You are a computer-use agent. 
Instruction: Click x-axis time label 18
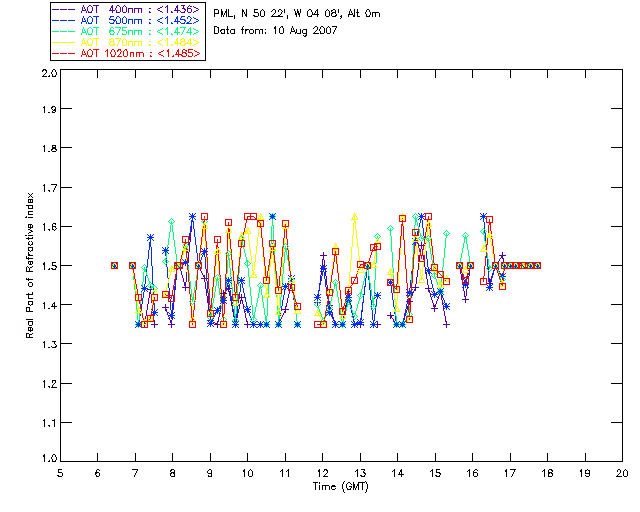547,473
